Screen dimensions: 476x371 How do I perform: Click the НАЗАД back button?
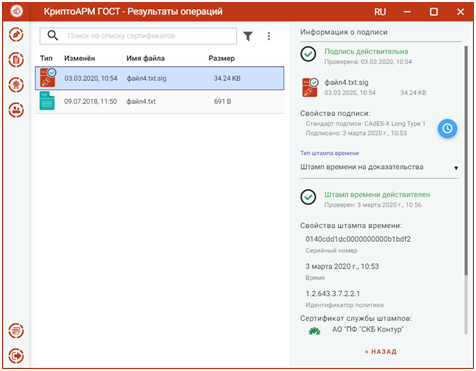point(381,352)
